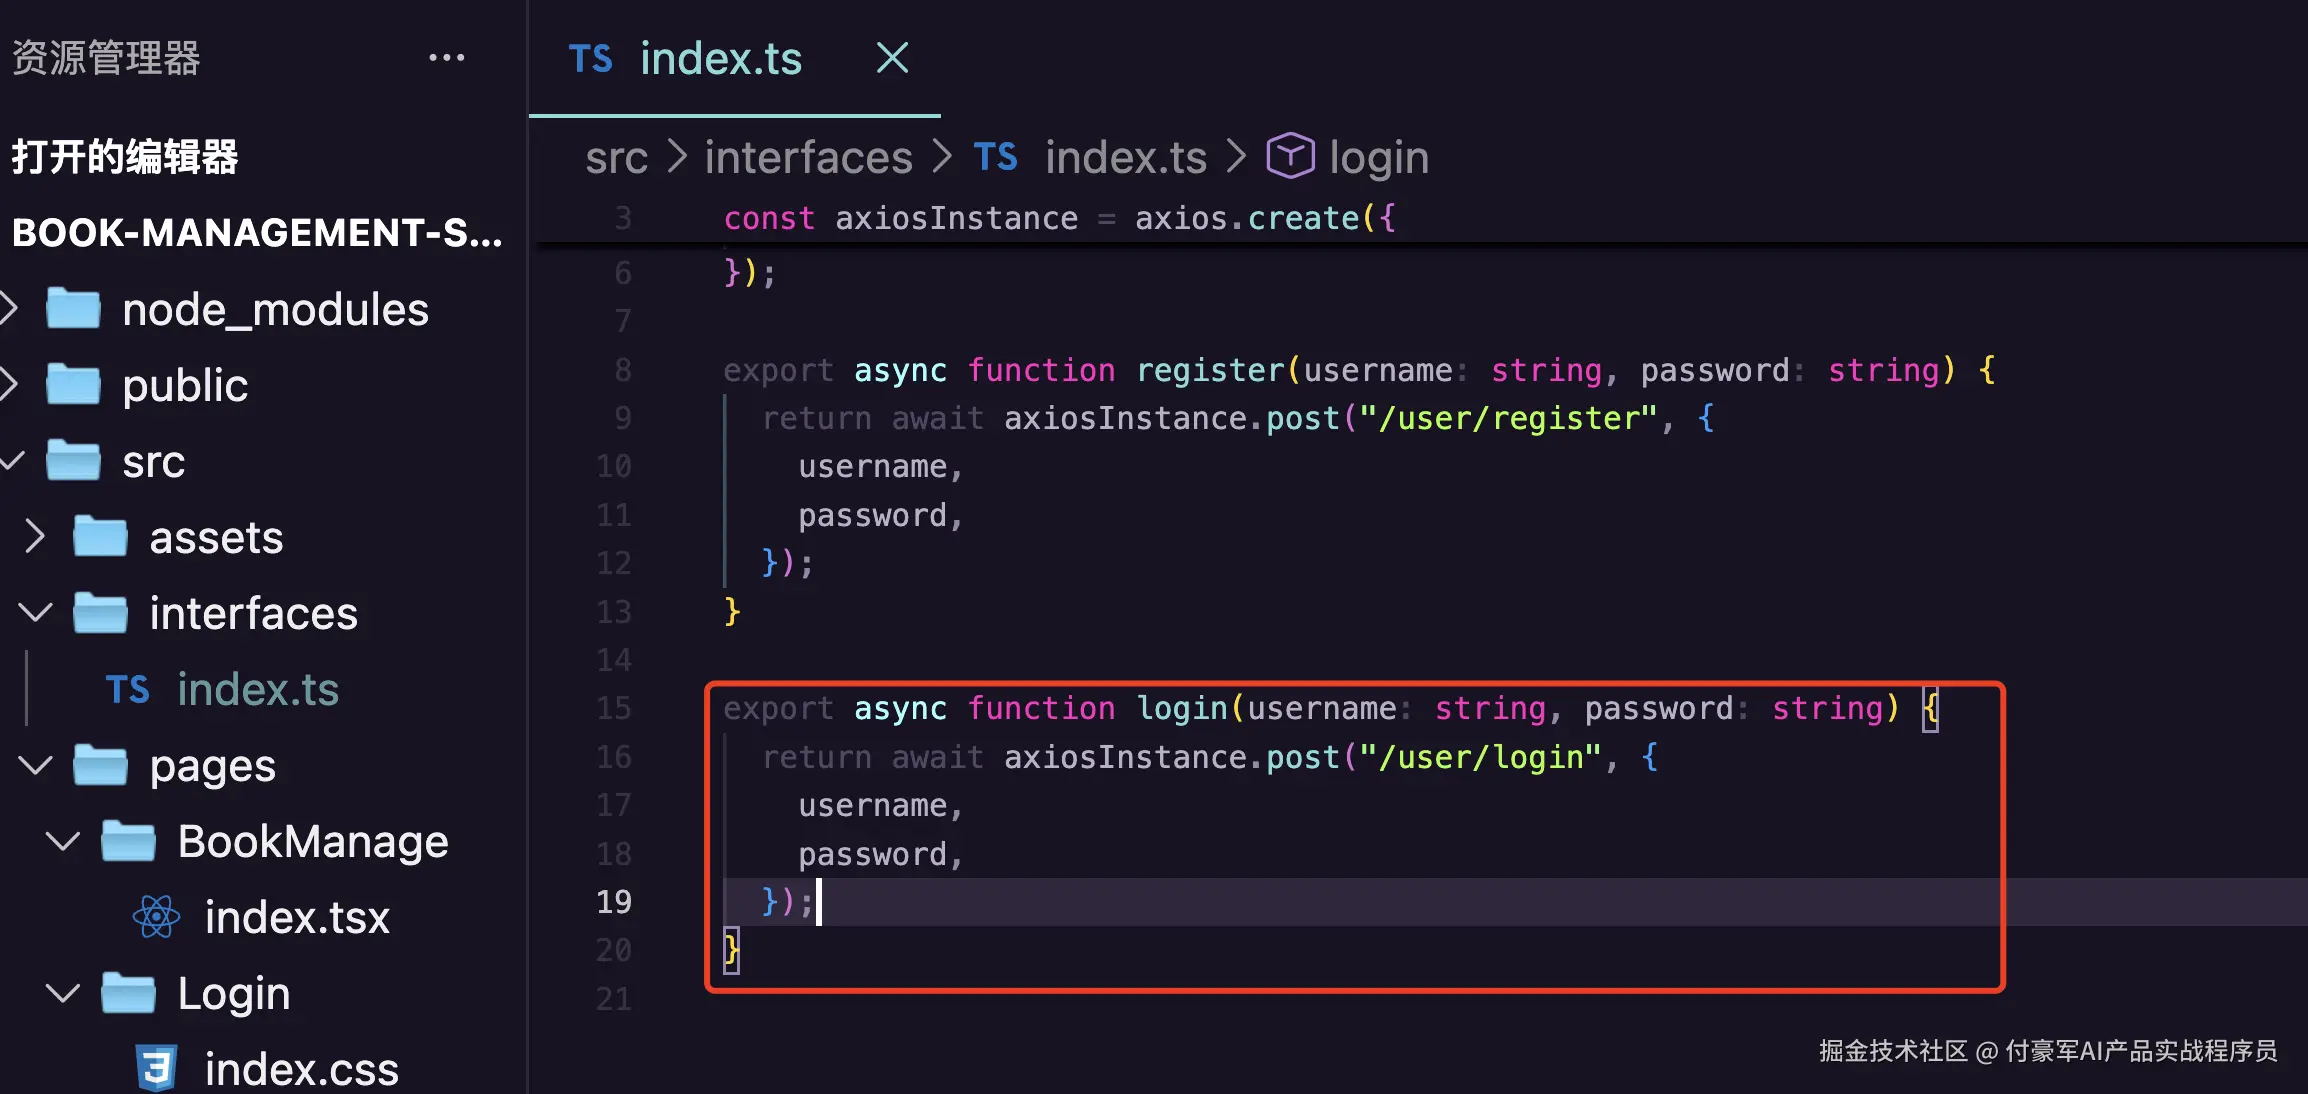
Task: Click the interfaces breadcrumb segment
Action: point(808,157)
